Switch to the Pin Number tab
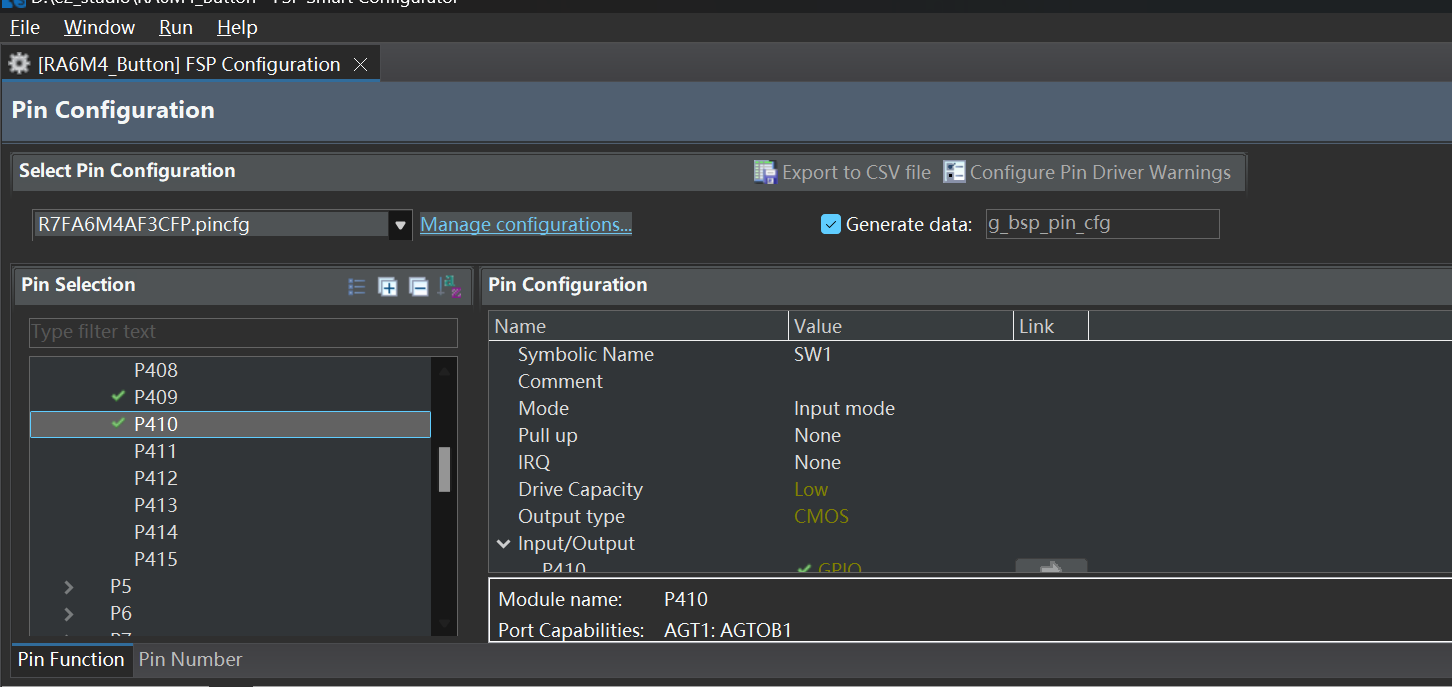This screenshot has width=1452, height=687. (190, 660)
